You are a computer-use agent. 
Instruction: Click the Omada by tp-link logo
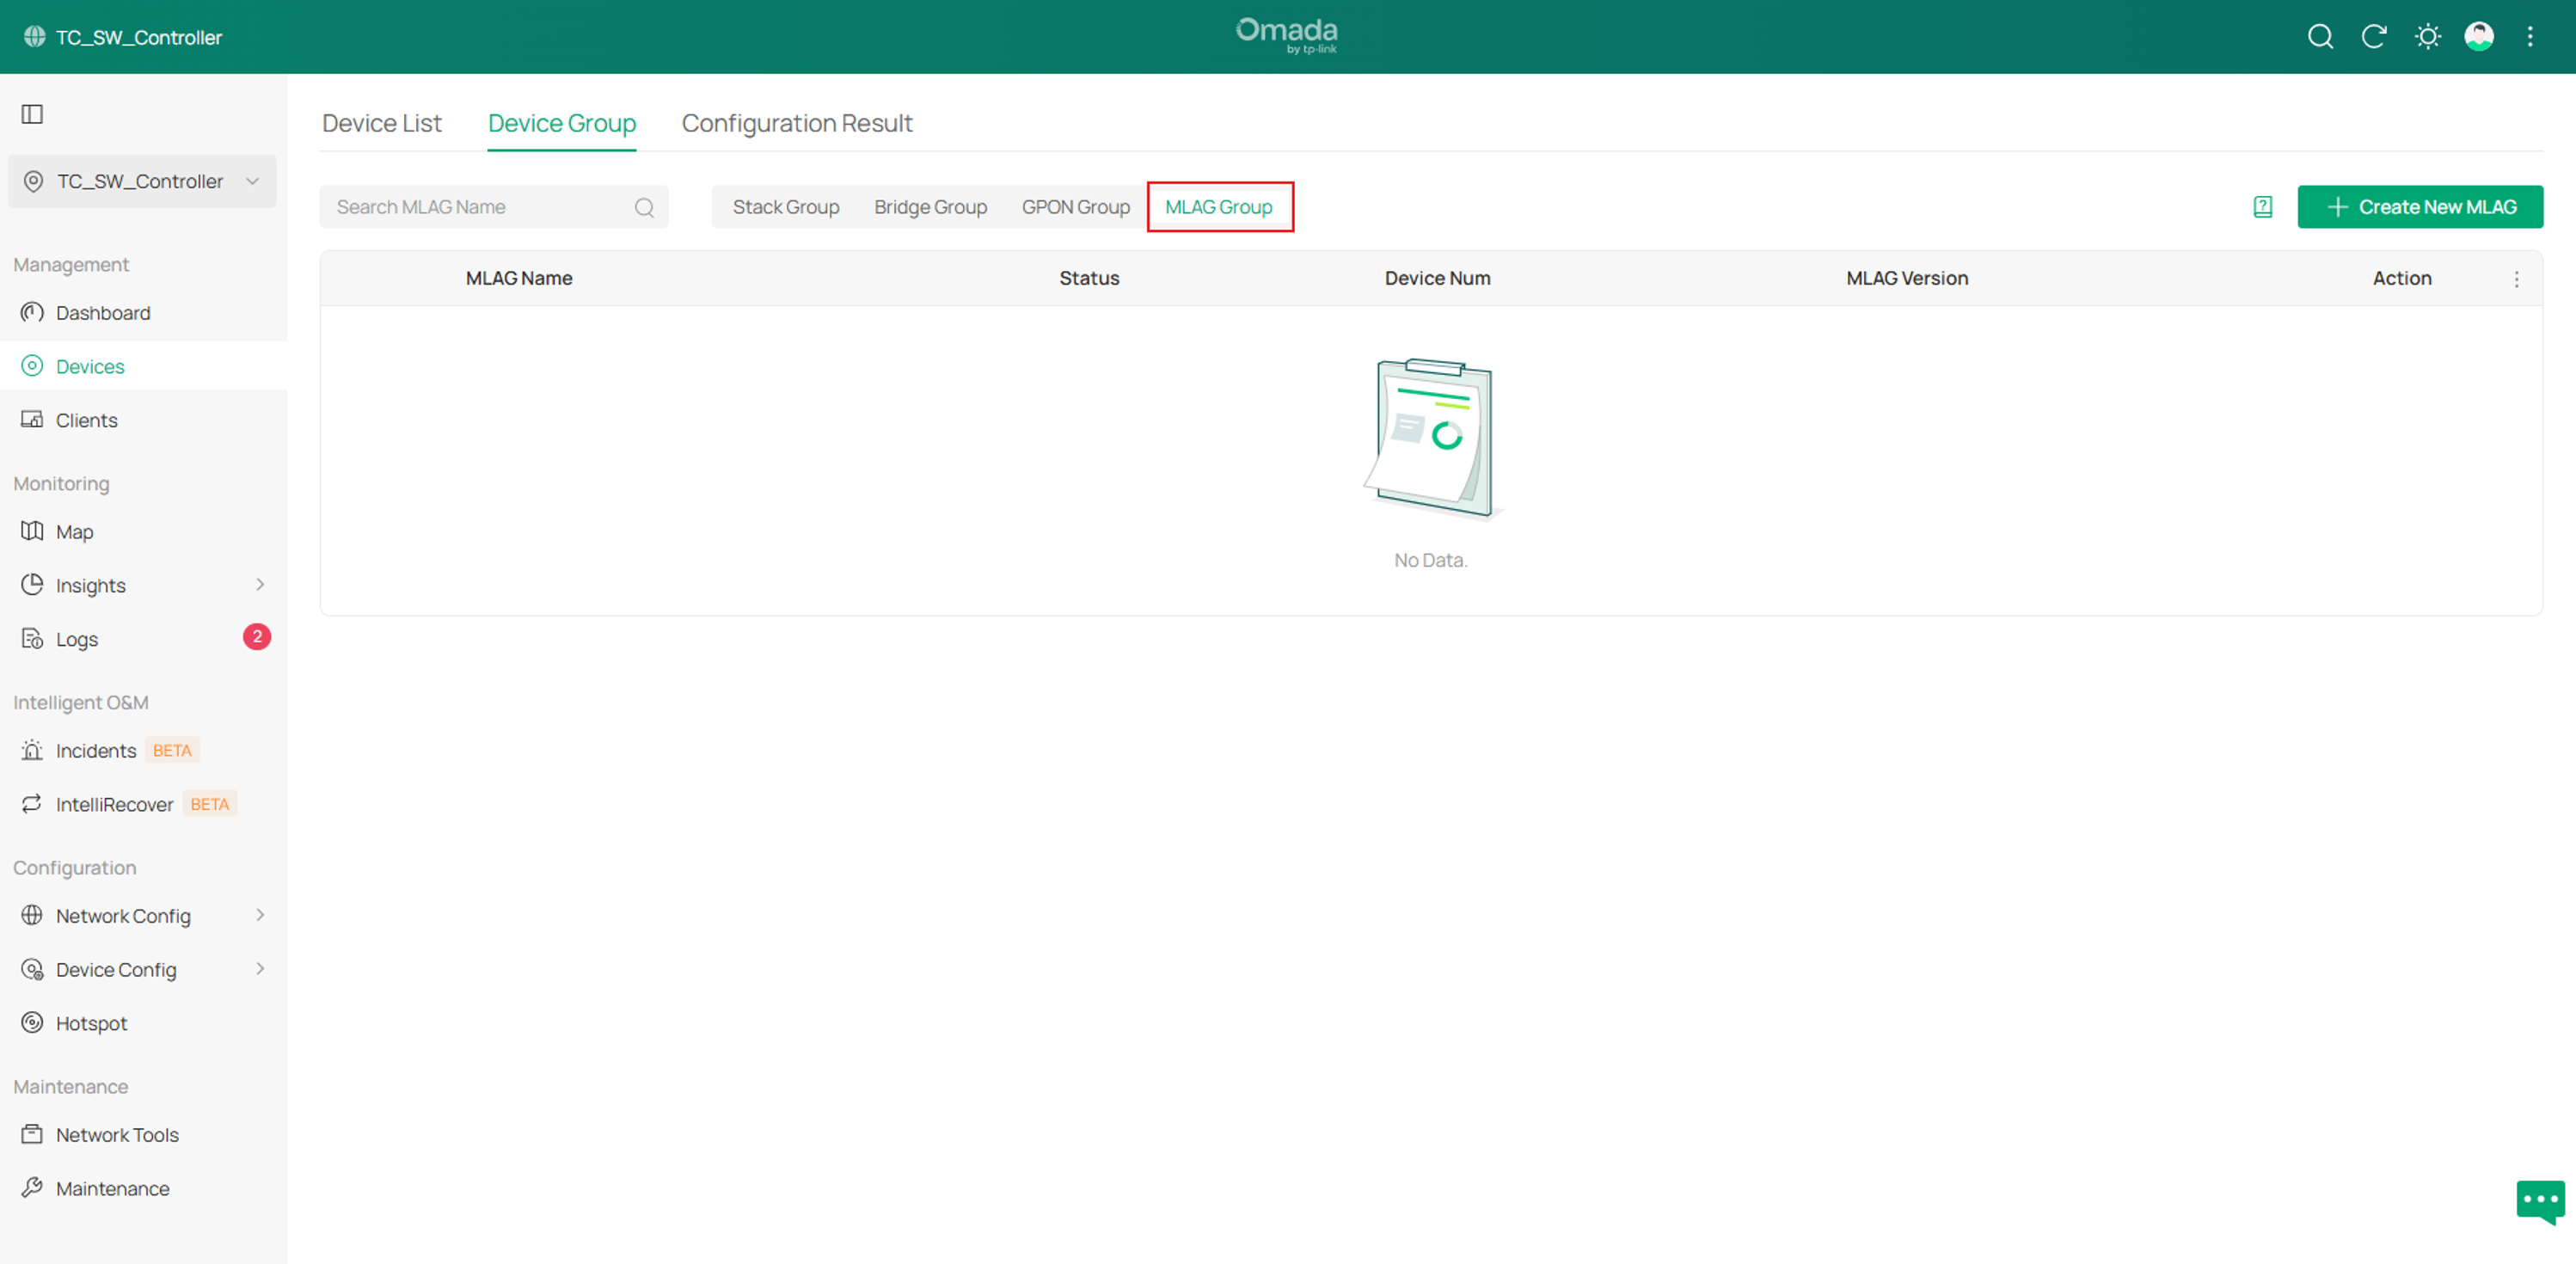coord(1287,36)
